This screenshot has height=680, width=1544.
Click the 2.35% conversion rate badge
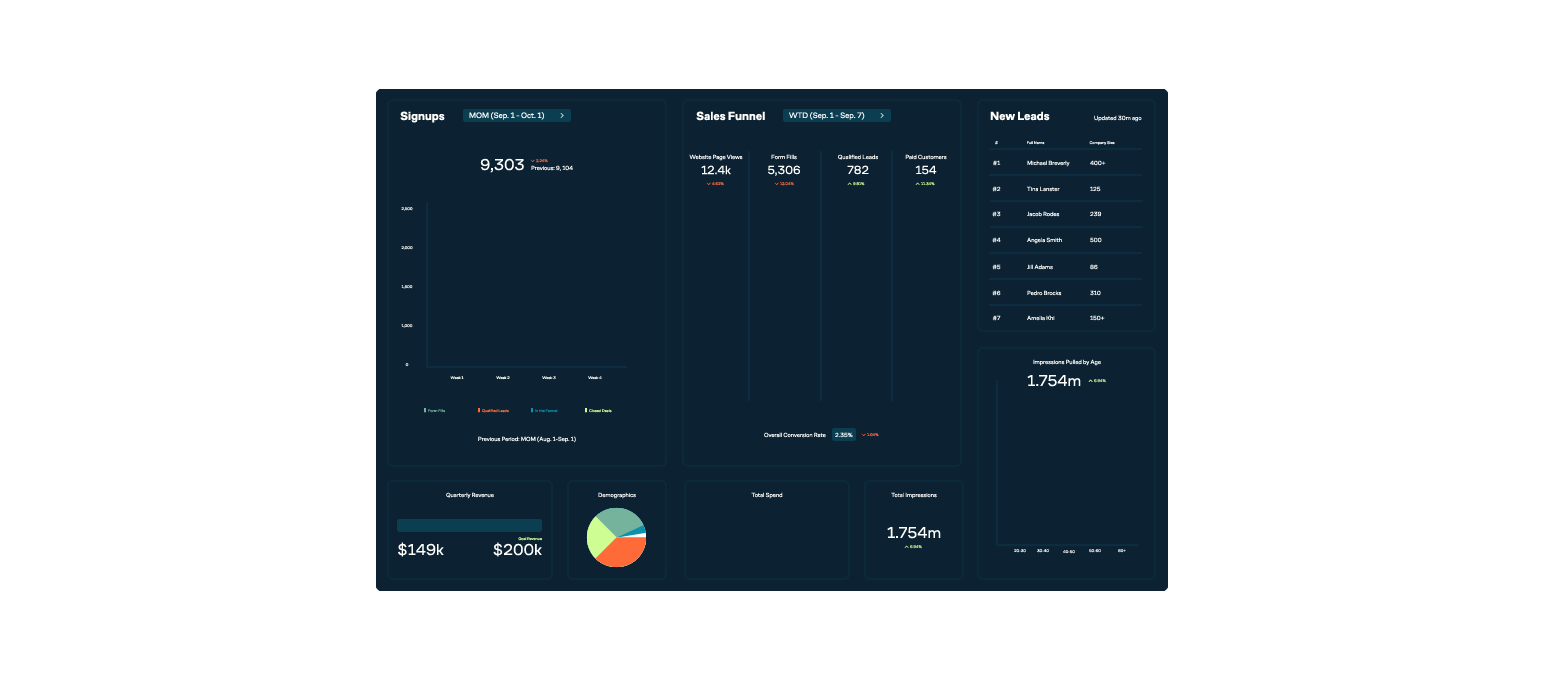click(x=844, y=435)
